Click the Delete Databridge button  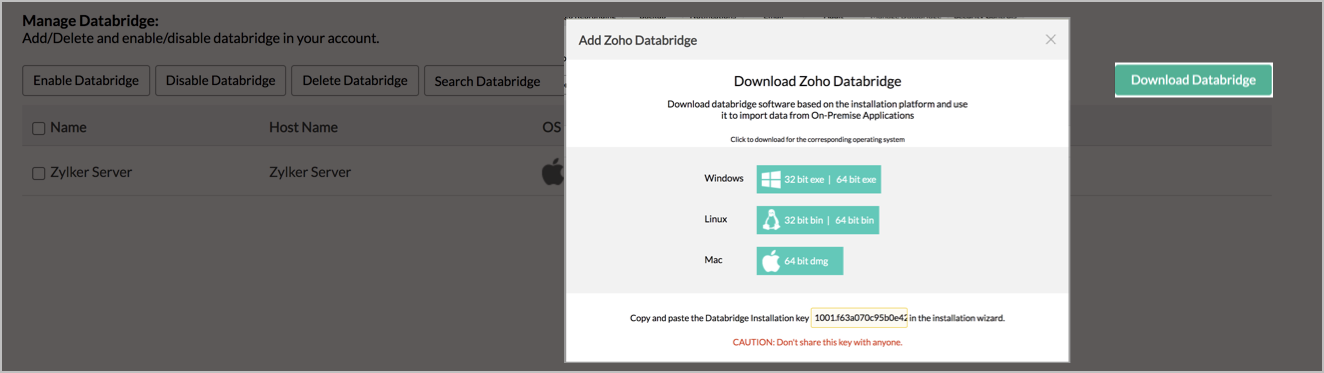click(354, 81)
